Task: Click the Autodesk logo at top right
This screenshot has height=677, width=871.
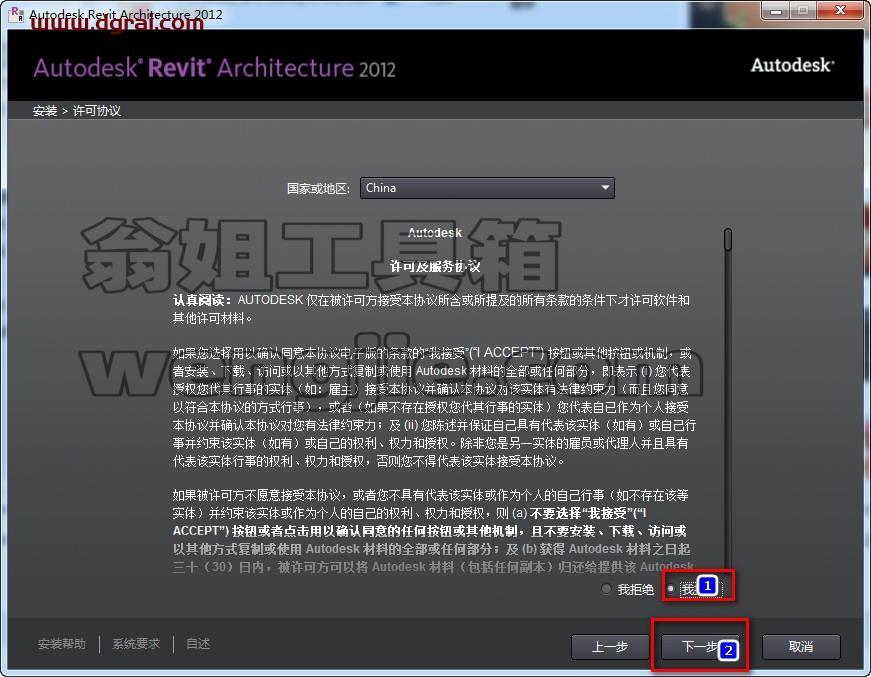Action: point(792,65)
